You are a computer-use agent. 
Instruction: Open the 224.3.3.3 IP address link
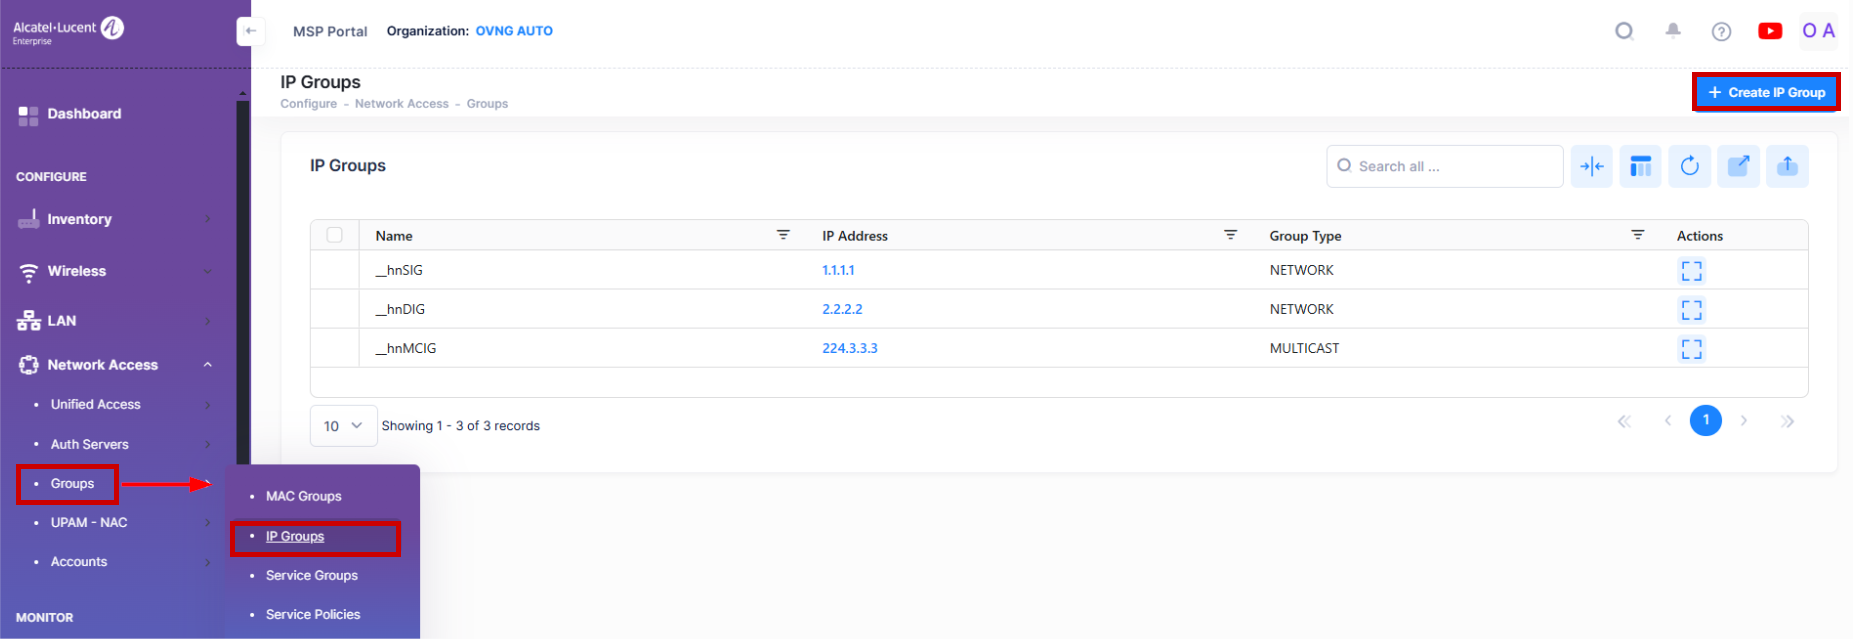(849, 348)
